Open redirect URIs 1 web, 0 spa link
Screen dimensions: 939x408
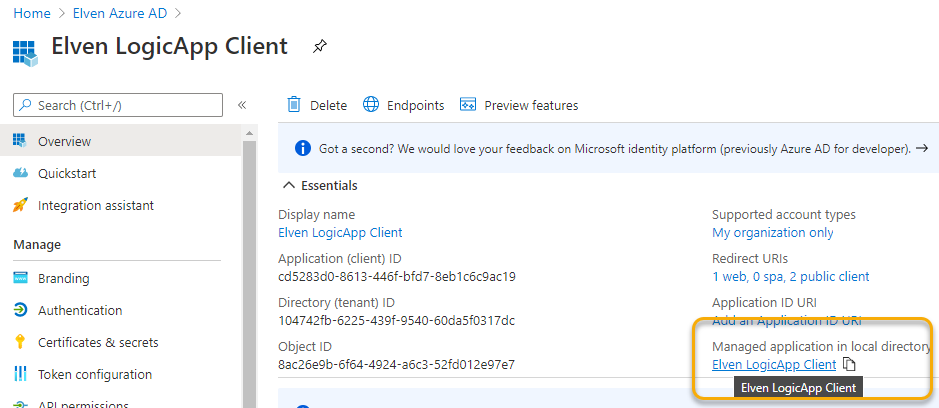790,277
